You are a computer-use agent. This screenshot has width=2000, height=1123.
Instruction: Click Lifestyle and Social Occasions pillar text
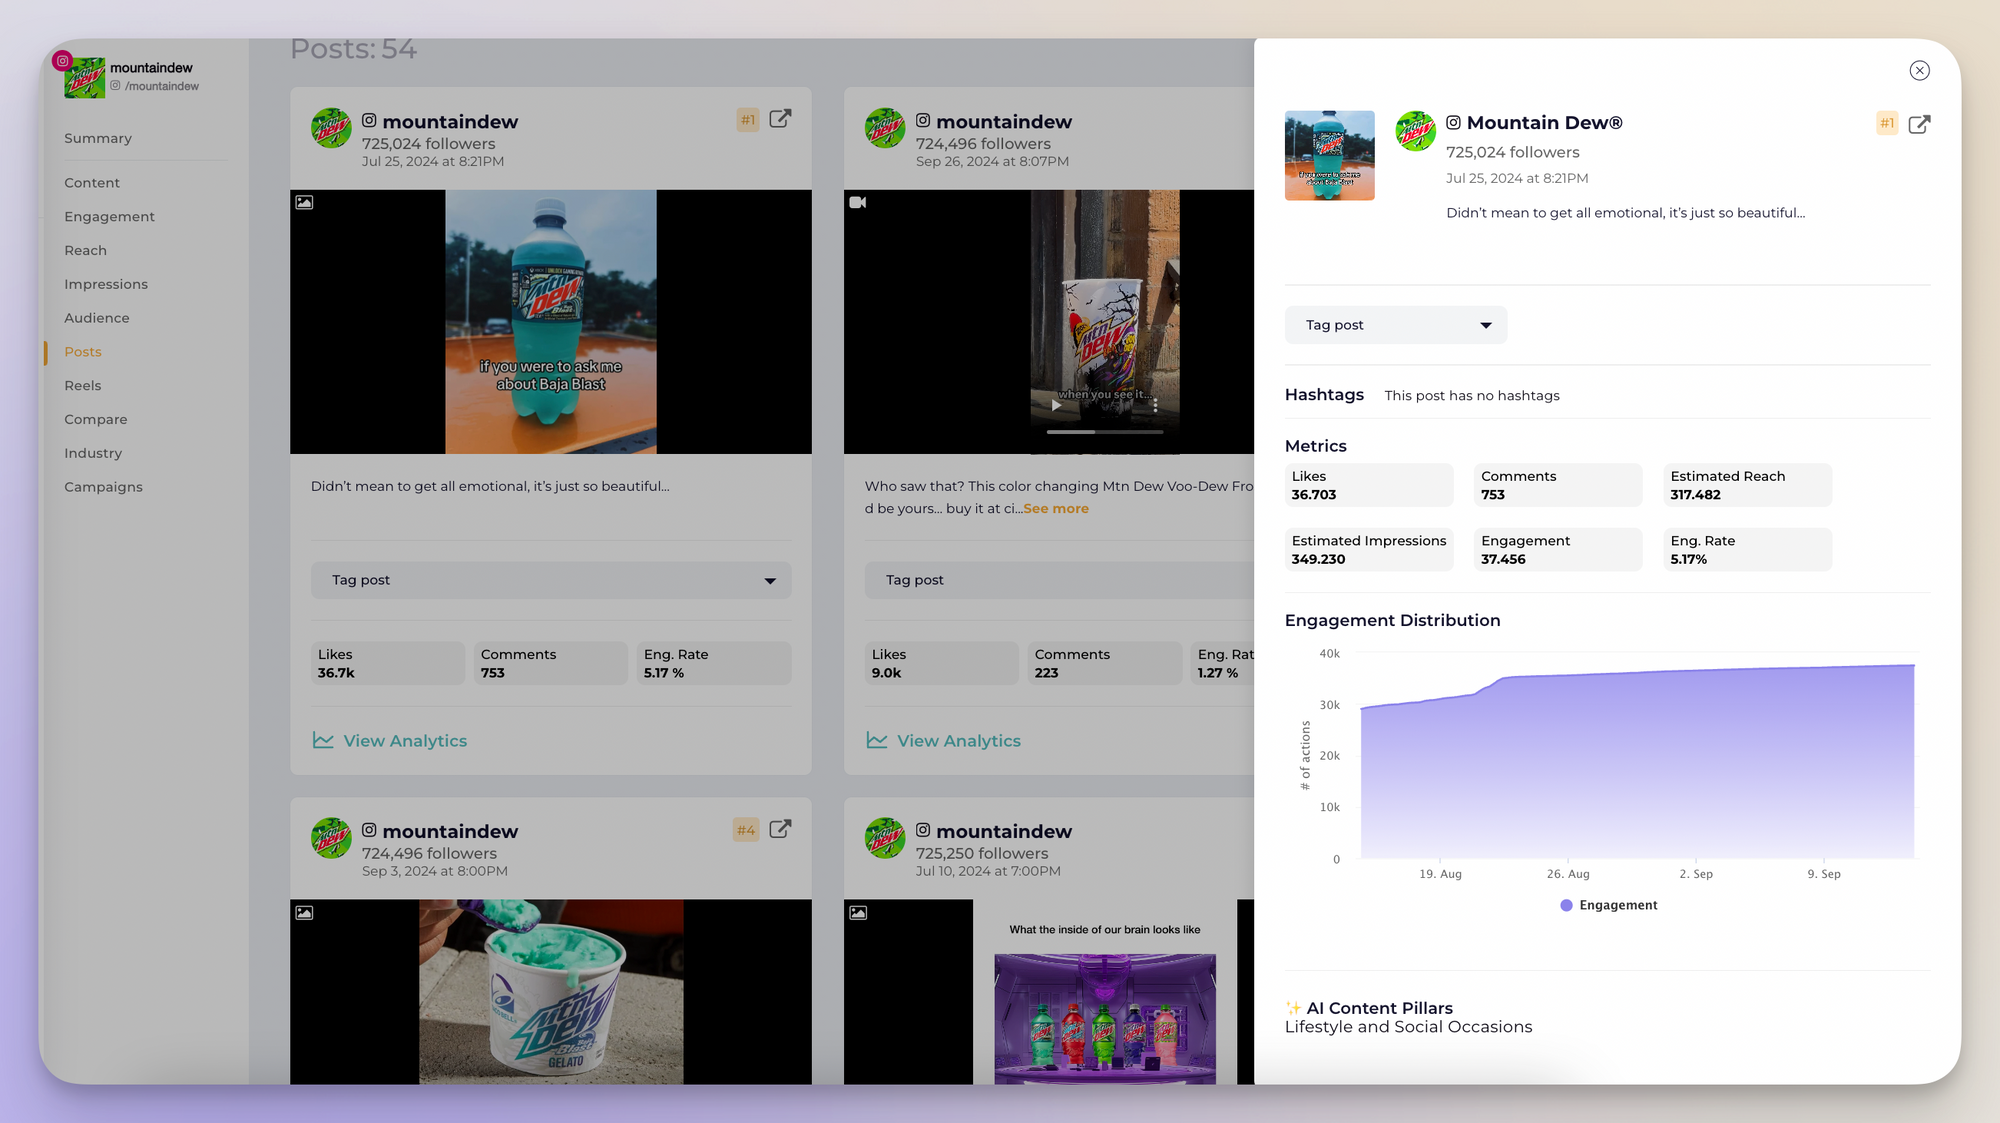click(x=1408, y=1027)
